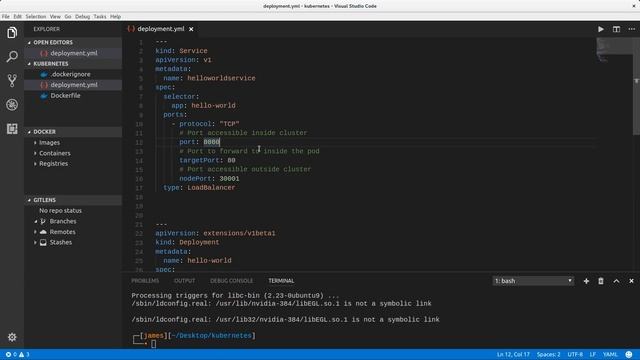Click the run play icon in editor toolbar

click(x=601, y=29)
